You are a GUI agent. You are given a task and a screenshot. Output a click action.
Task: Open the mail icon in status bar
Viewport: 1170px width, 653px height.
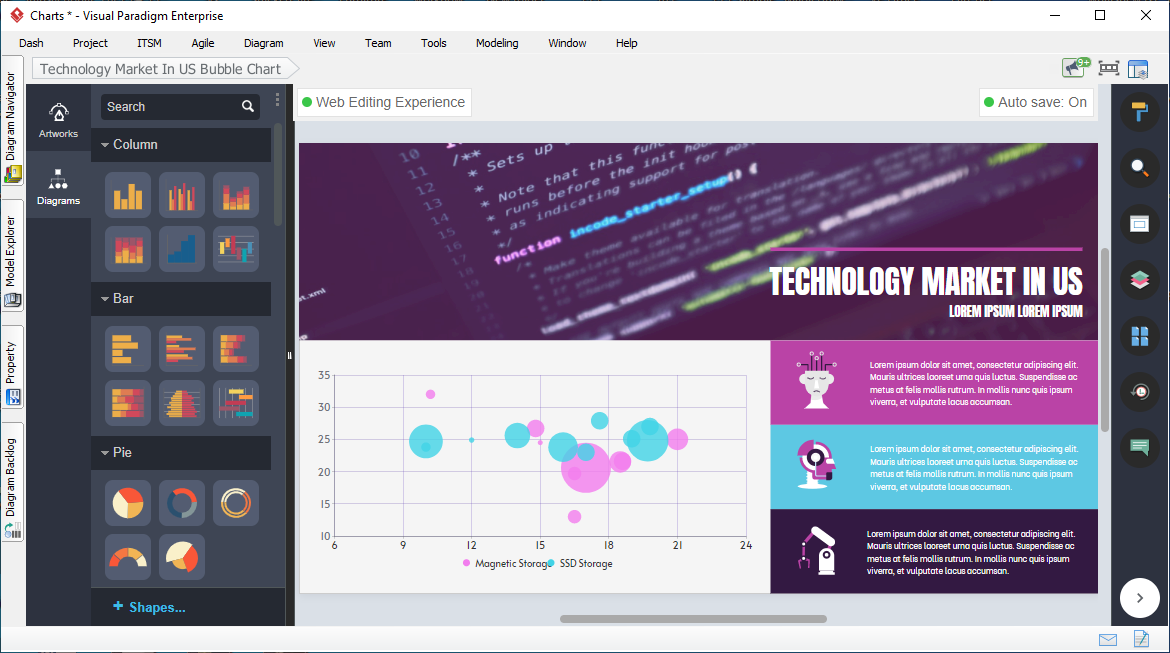1108,640
